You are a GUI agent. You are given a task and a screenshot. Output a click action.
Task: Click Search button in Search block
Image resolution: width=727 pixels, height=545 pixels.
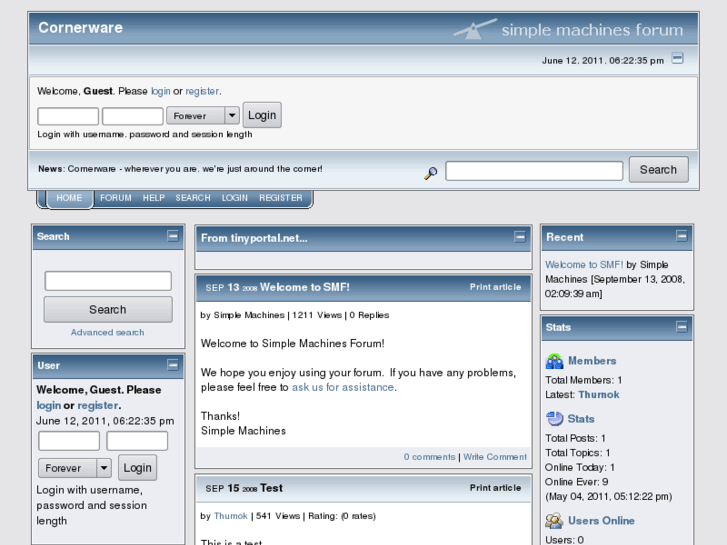point(108,309)
